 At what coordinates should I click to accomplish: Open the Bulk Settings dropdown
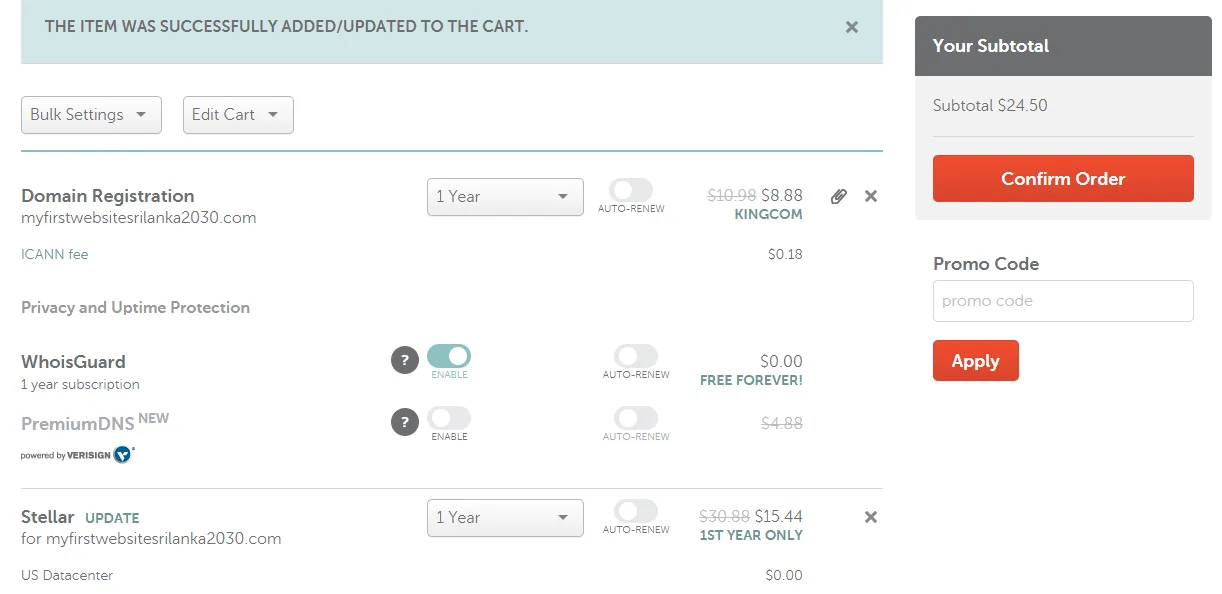coord(91,115)
